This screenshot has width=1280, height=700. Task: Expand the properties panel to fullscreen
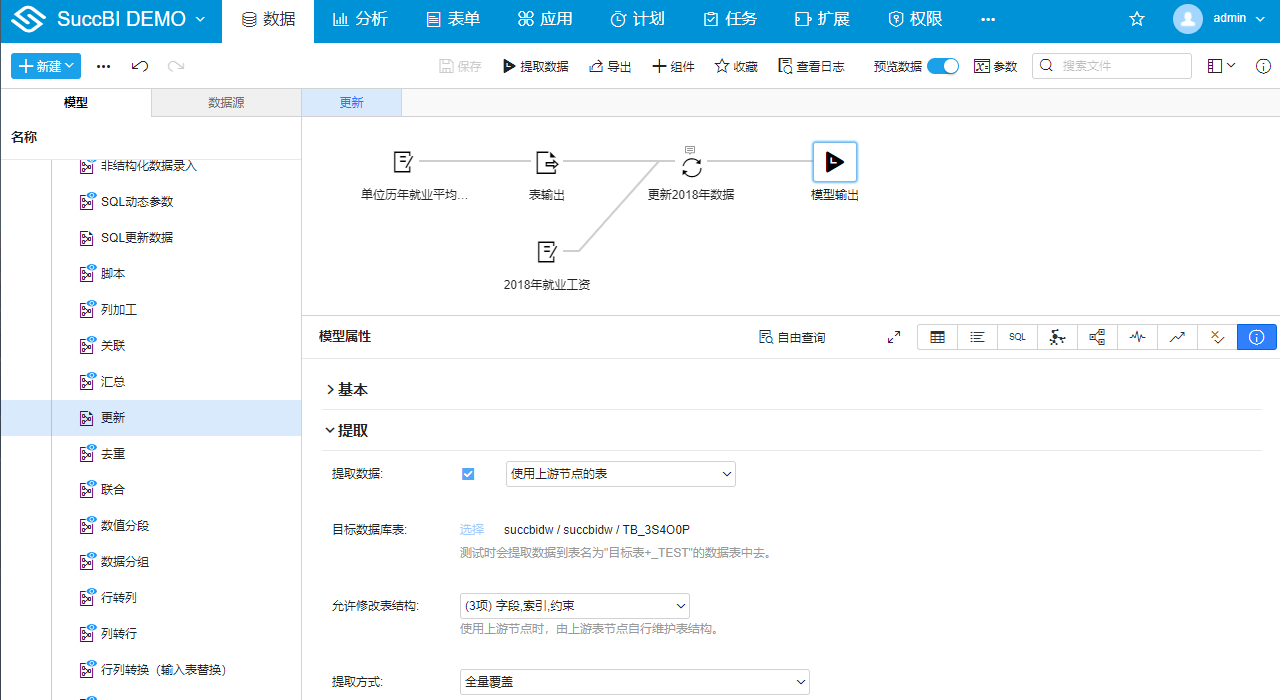pyautogui.click(x=894, y=337)
